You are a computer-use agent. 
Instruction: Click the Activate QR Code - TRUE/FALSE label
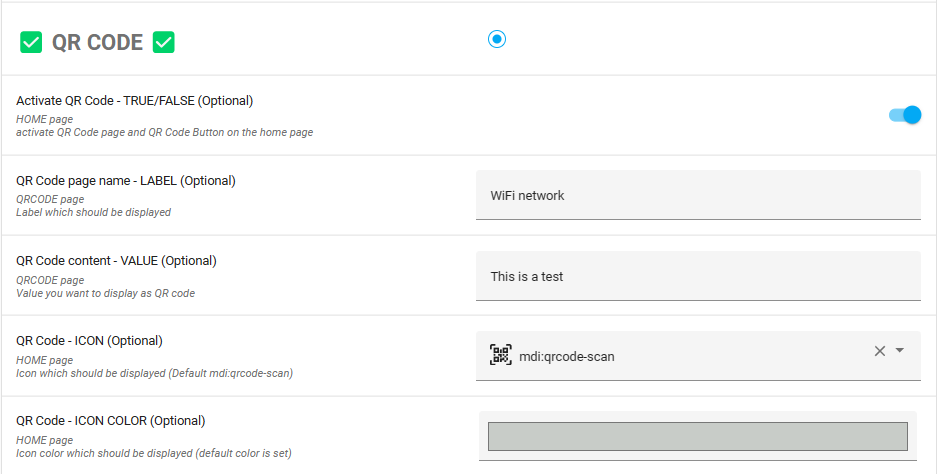[135, 101]
